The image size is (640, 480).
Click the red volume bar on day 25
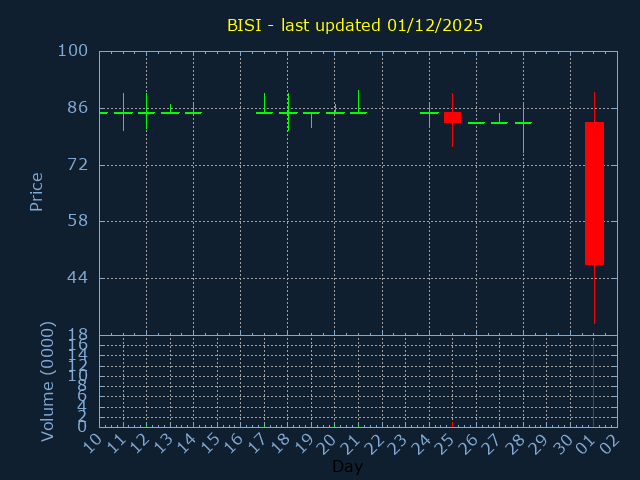[x=452, y=424]
